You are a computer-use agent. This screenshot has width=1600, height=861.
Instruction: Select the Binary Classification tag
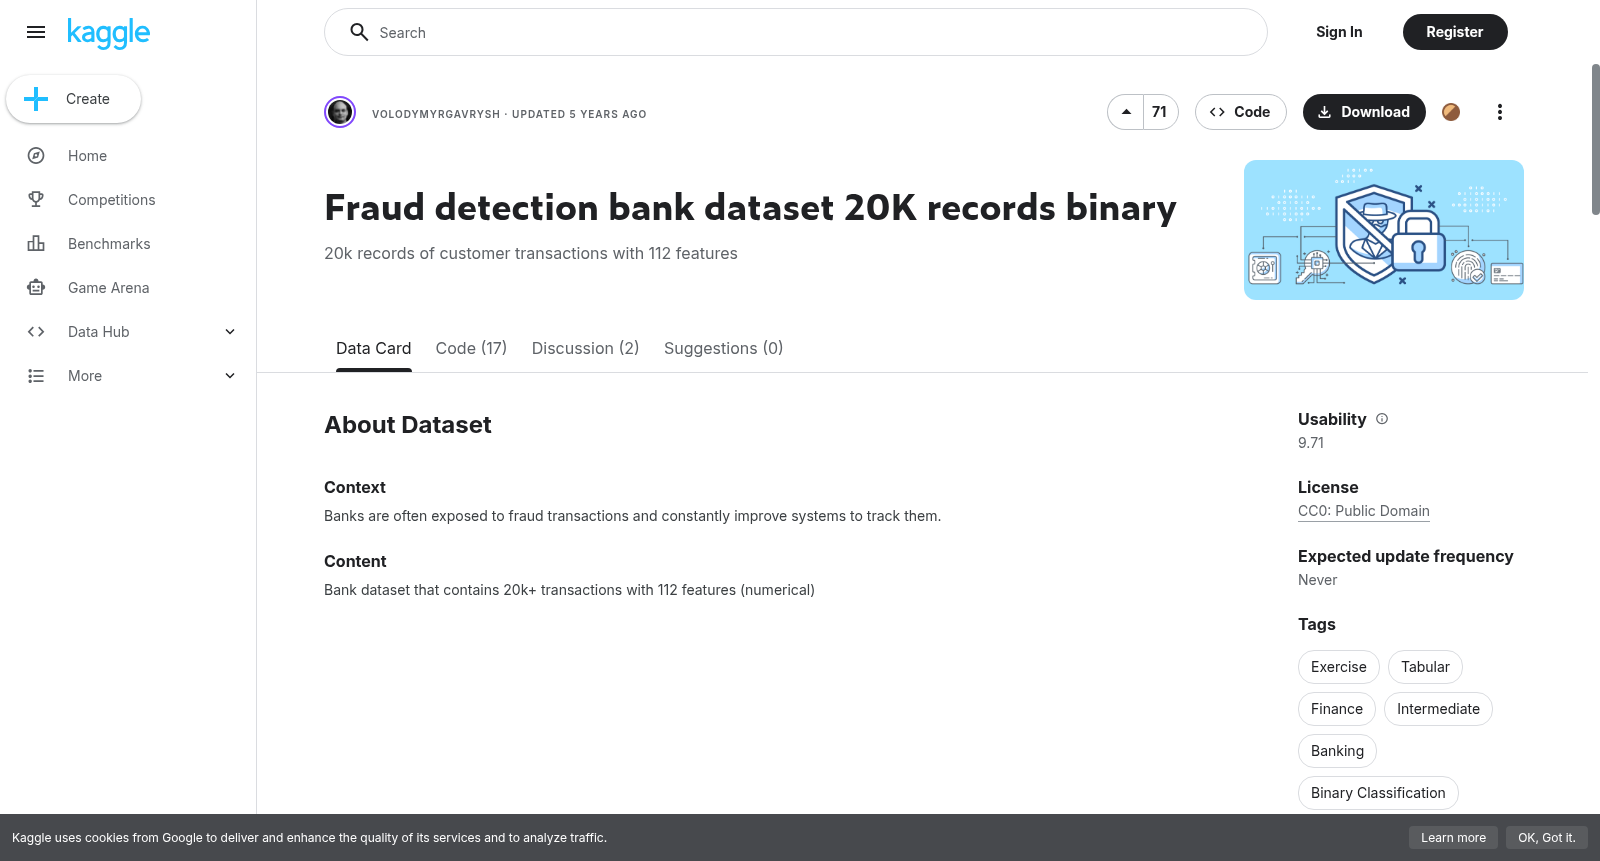pos(1378,793)
